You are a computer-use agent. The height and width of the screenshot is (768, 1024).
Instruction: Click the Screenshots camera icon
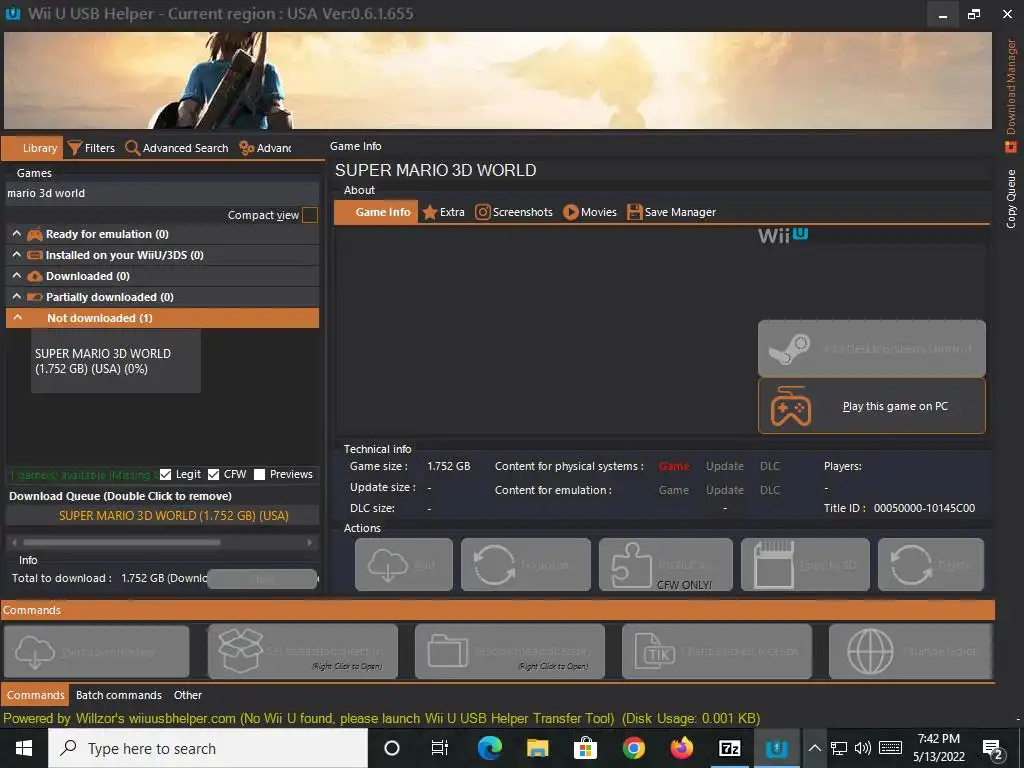tap(483, 212)
